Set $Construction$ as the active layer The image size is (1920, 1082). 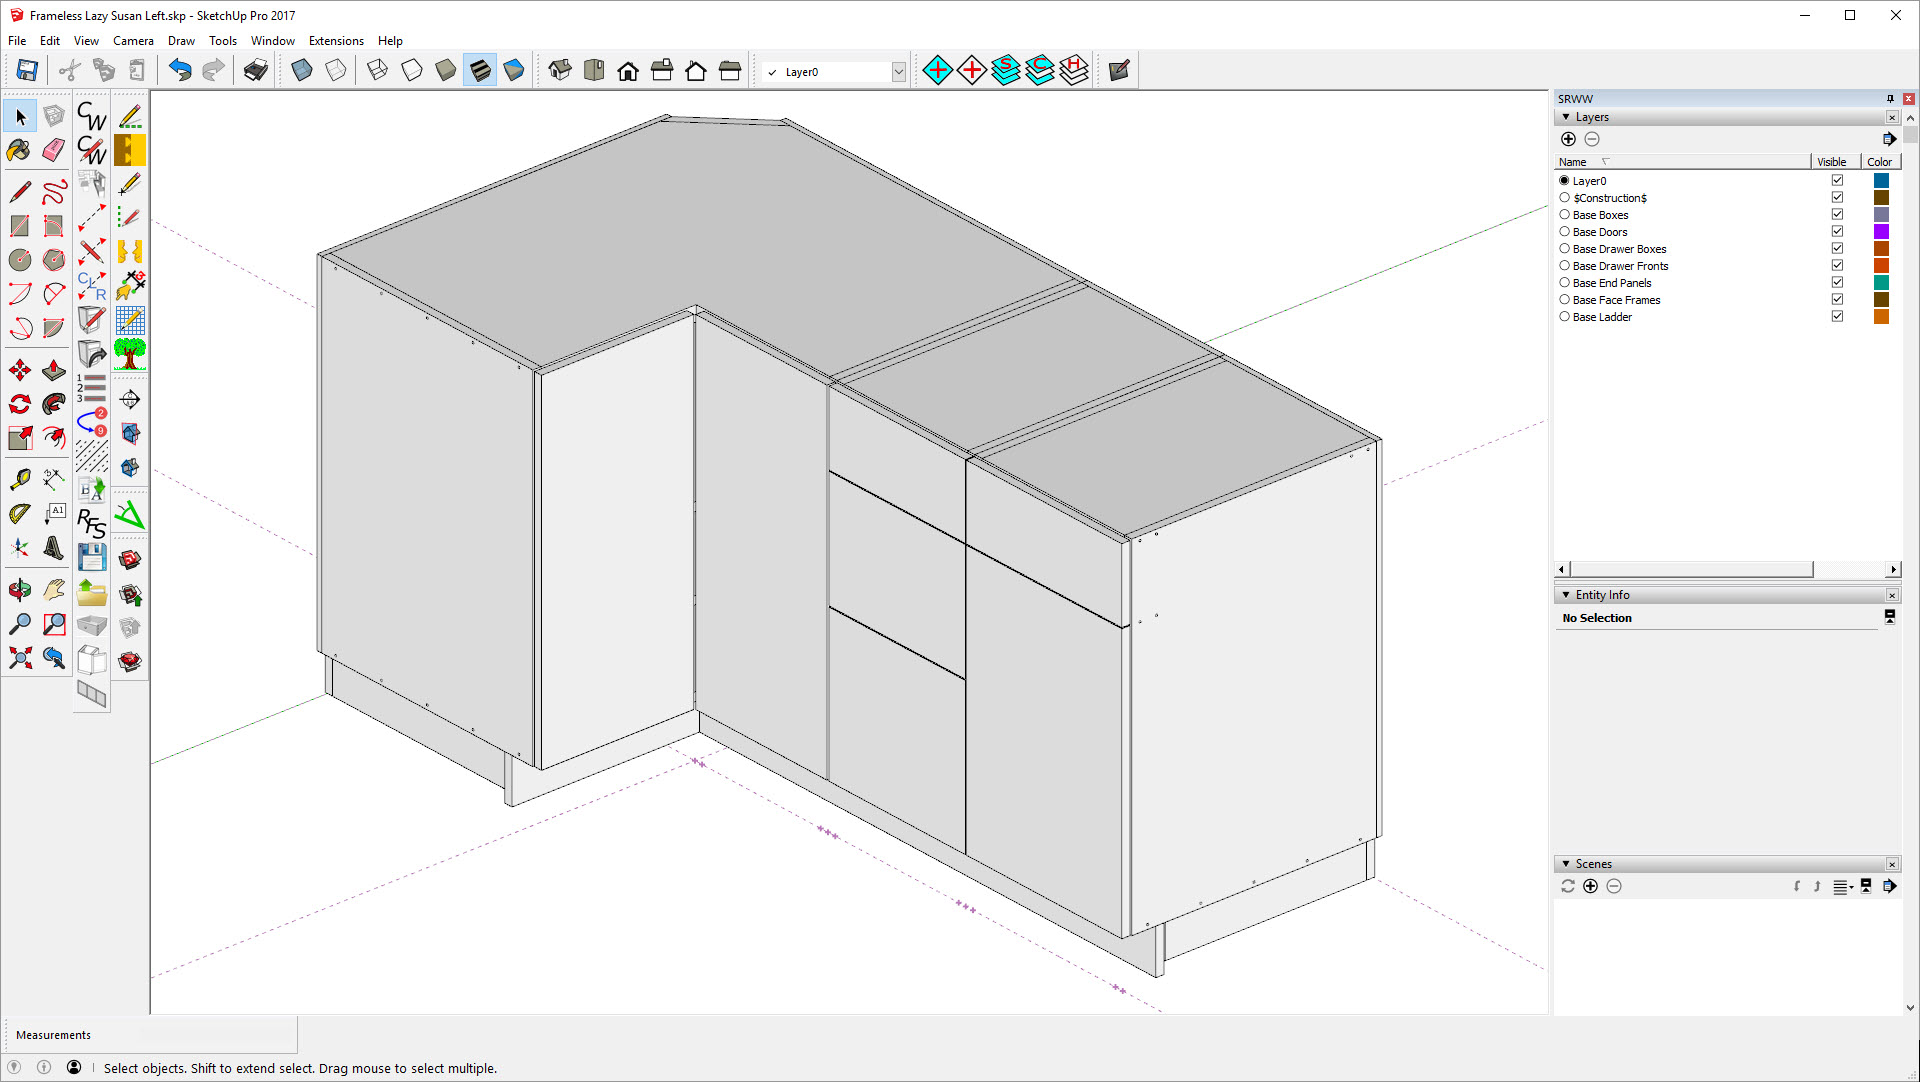(1565, 197)
